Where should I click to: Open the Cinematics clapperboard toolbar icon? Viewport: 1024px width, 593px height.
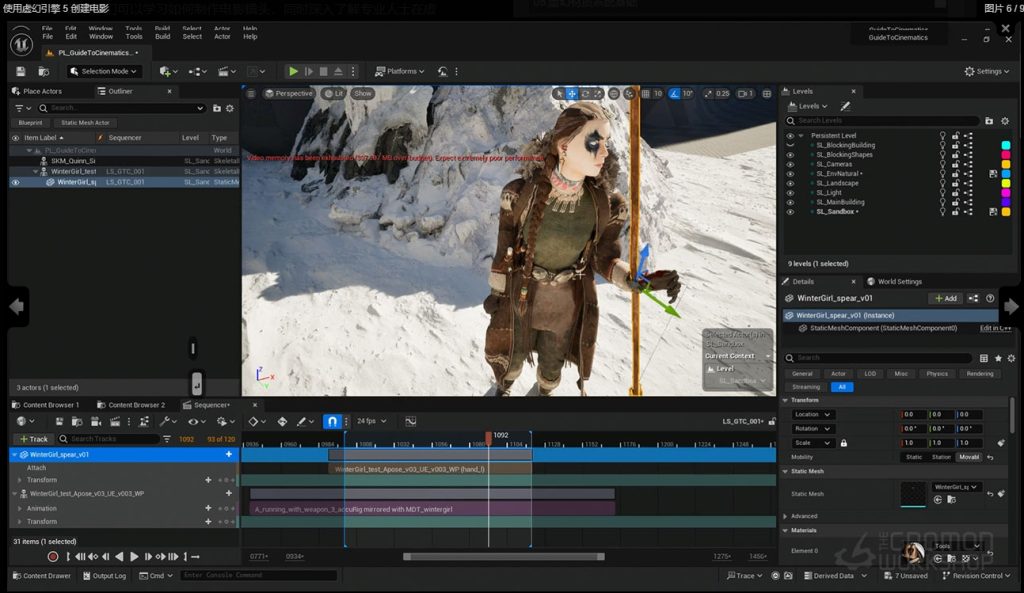click(x=226, y=71)
